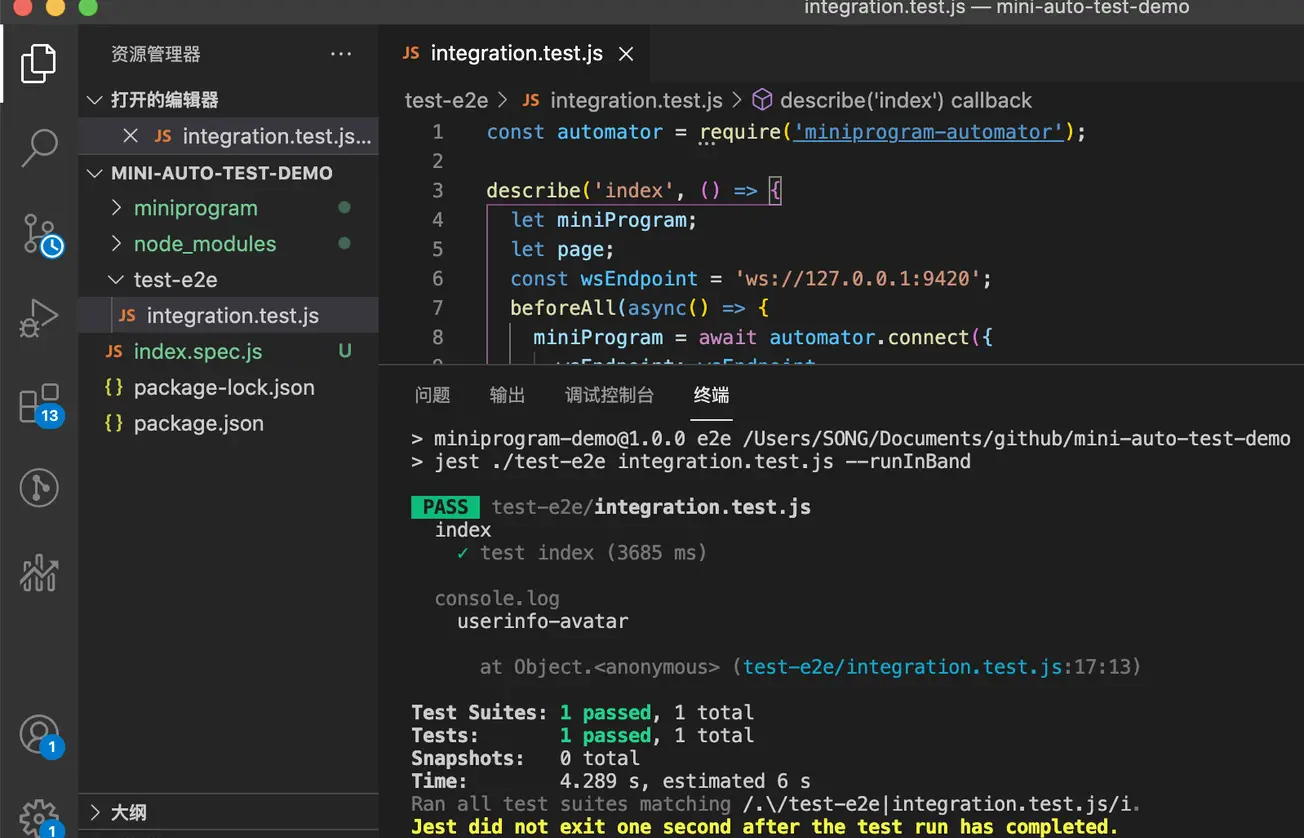Open the 'miniprogram-automator' require link
The width and height of the screenshot is (1304, 838).
pos(929,132)
